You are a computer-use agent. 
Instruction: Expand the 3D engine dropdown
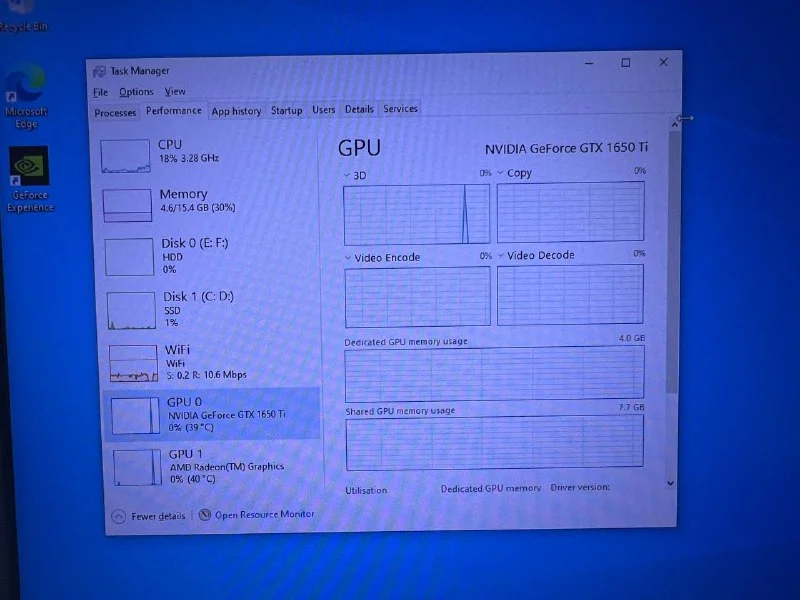pyautogui.click(x=348, y=174)
